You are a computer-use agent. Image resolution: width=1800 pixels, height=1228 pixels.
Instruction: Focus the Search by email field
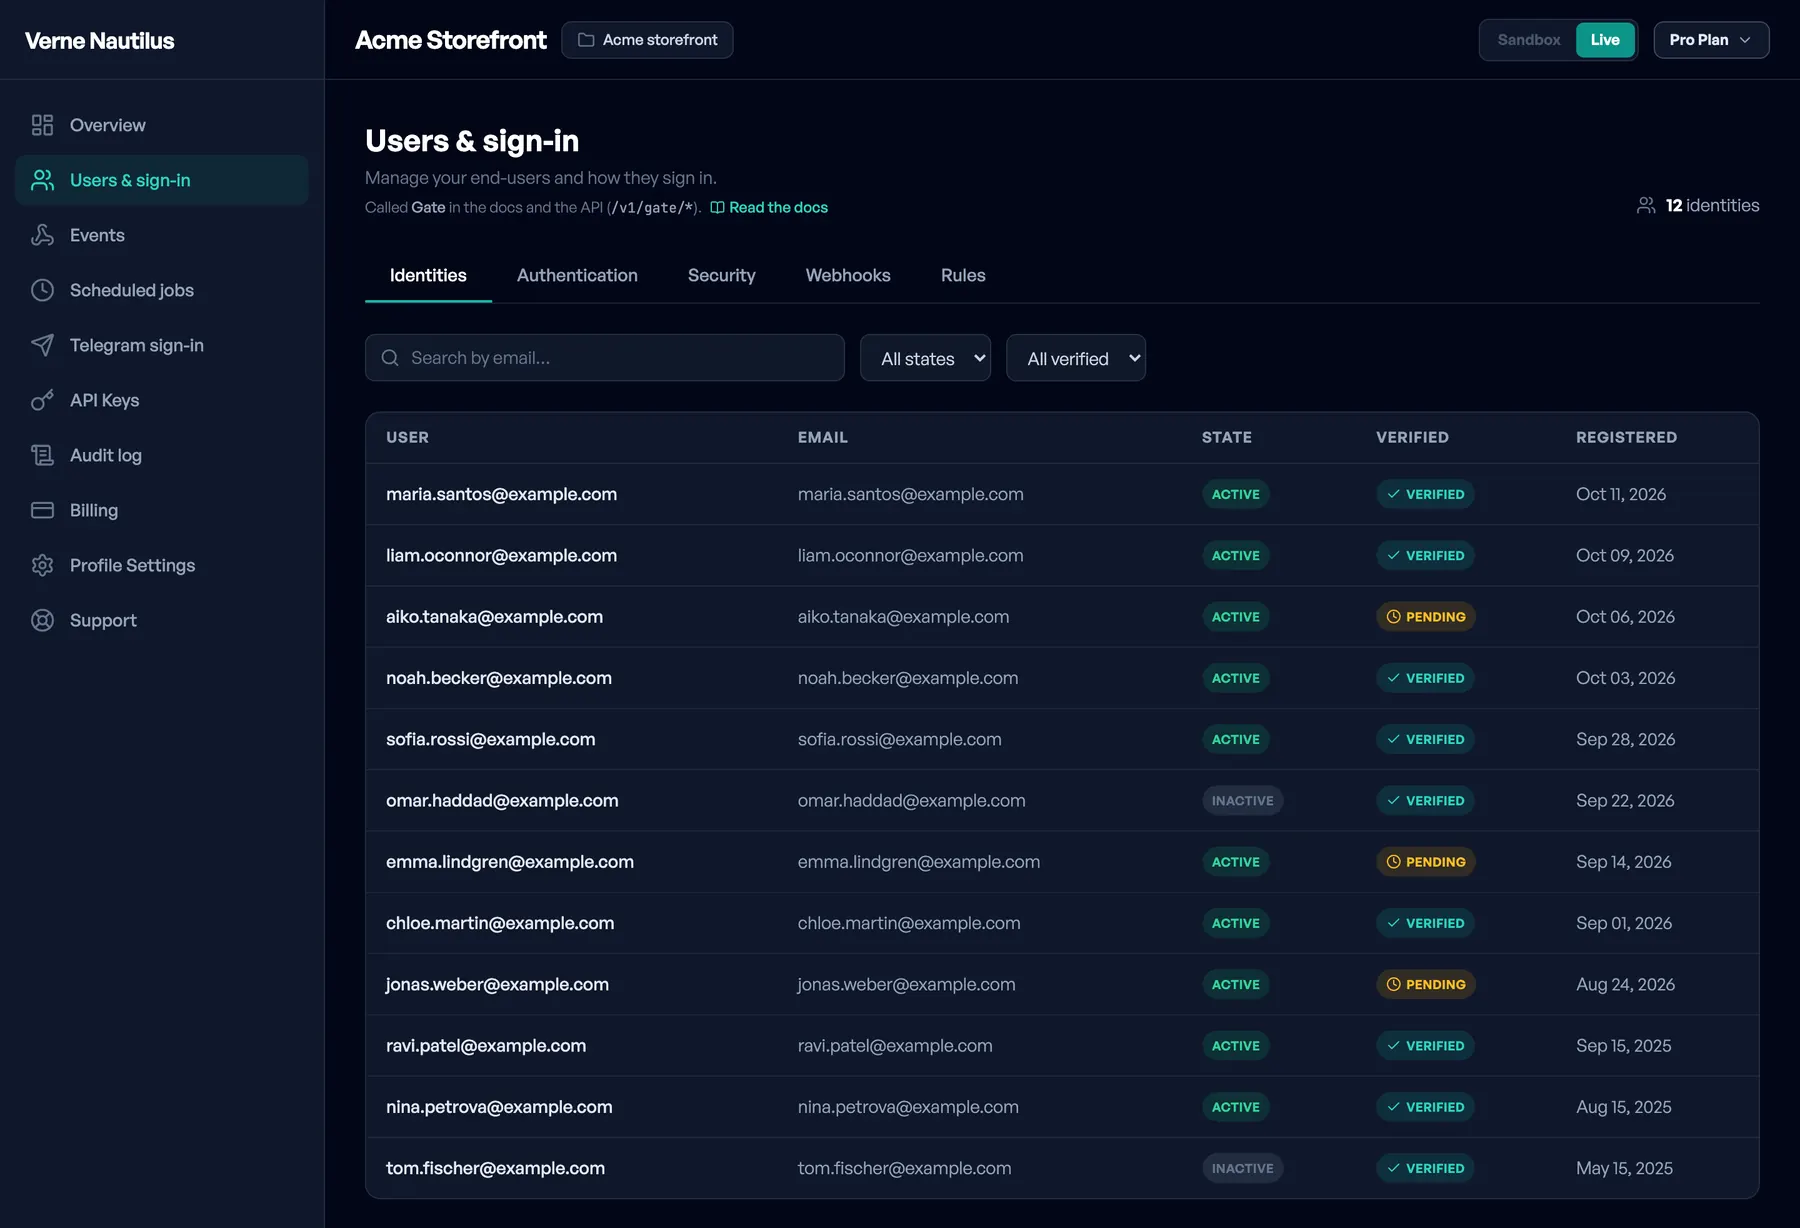click(605, 358)
